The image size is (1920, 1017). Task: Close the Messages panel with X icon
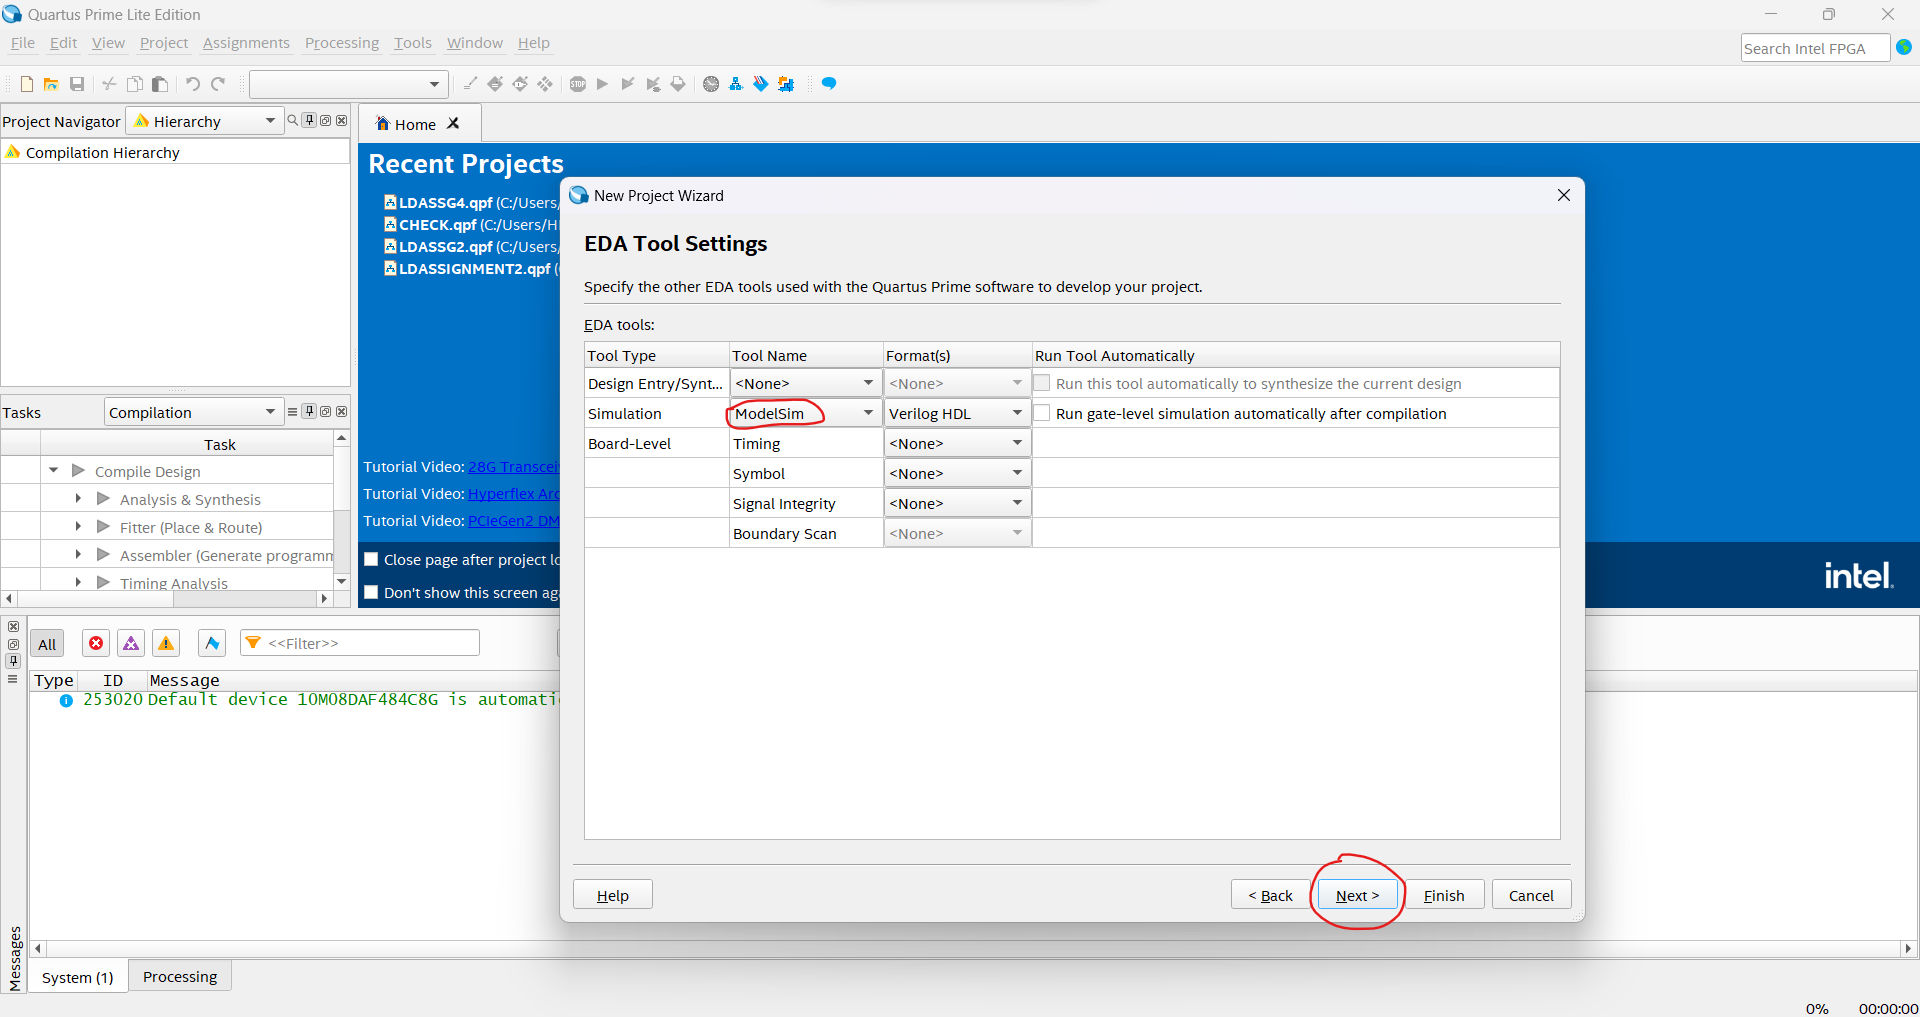pyautogui.click(x=13, y=627)
